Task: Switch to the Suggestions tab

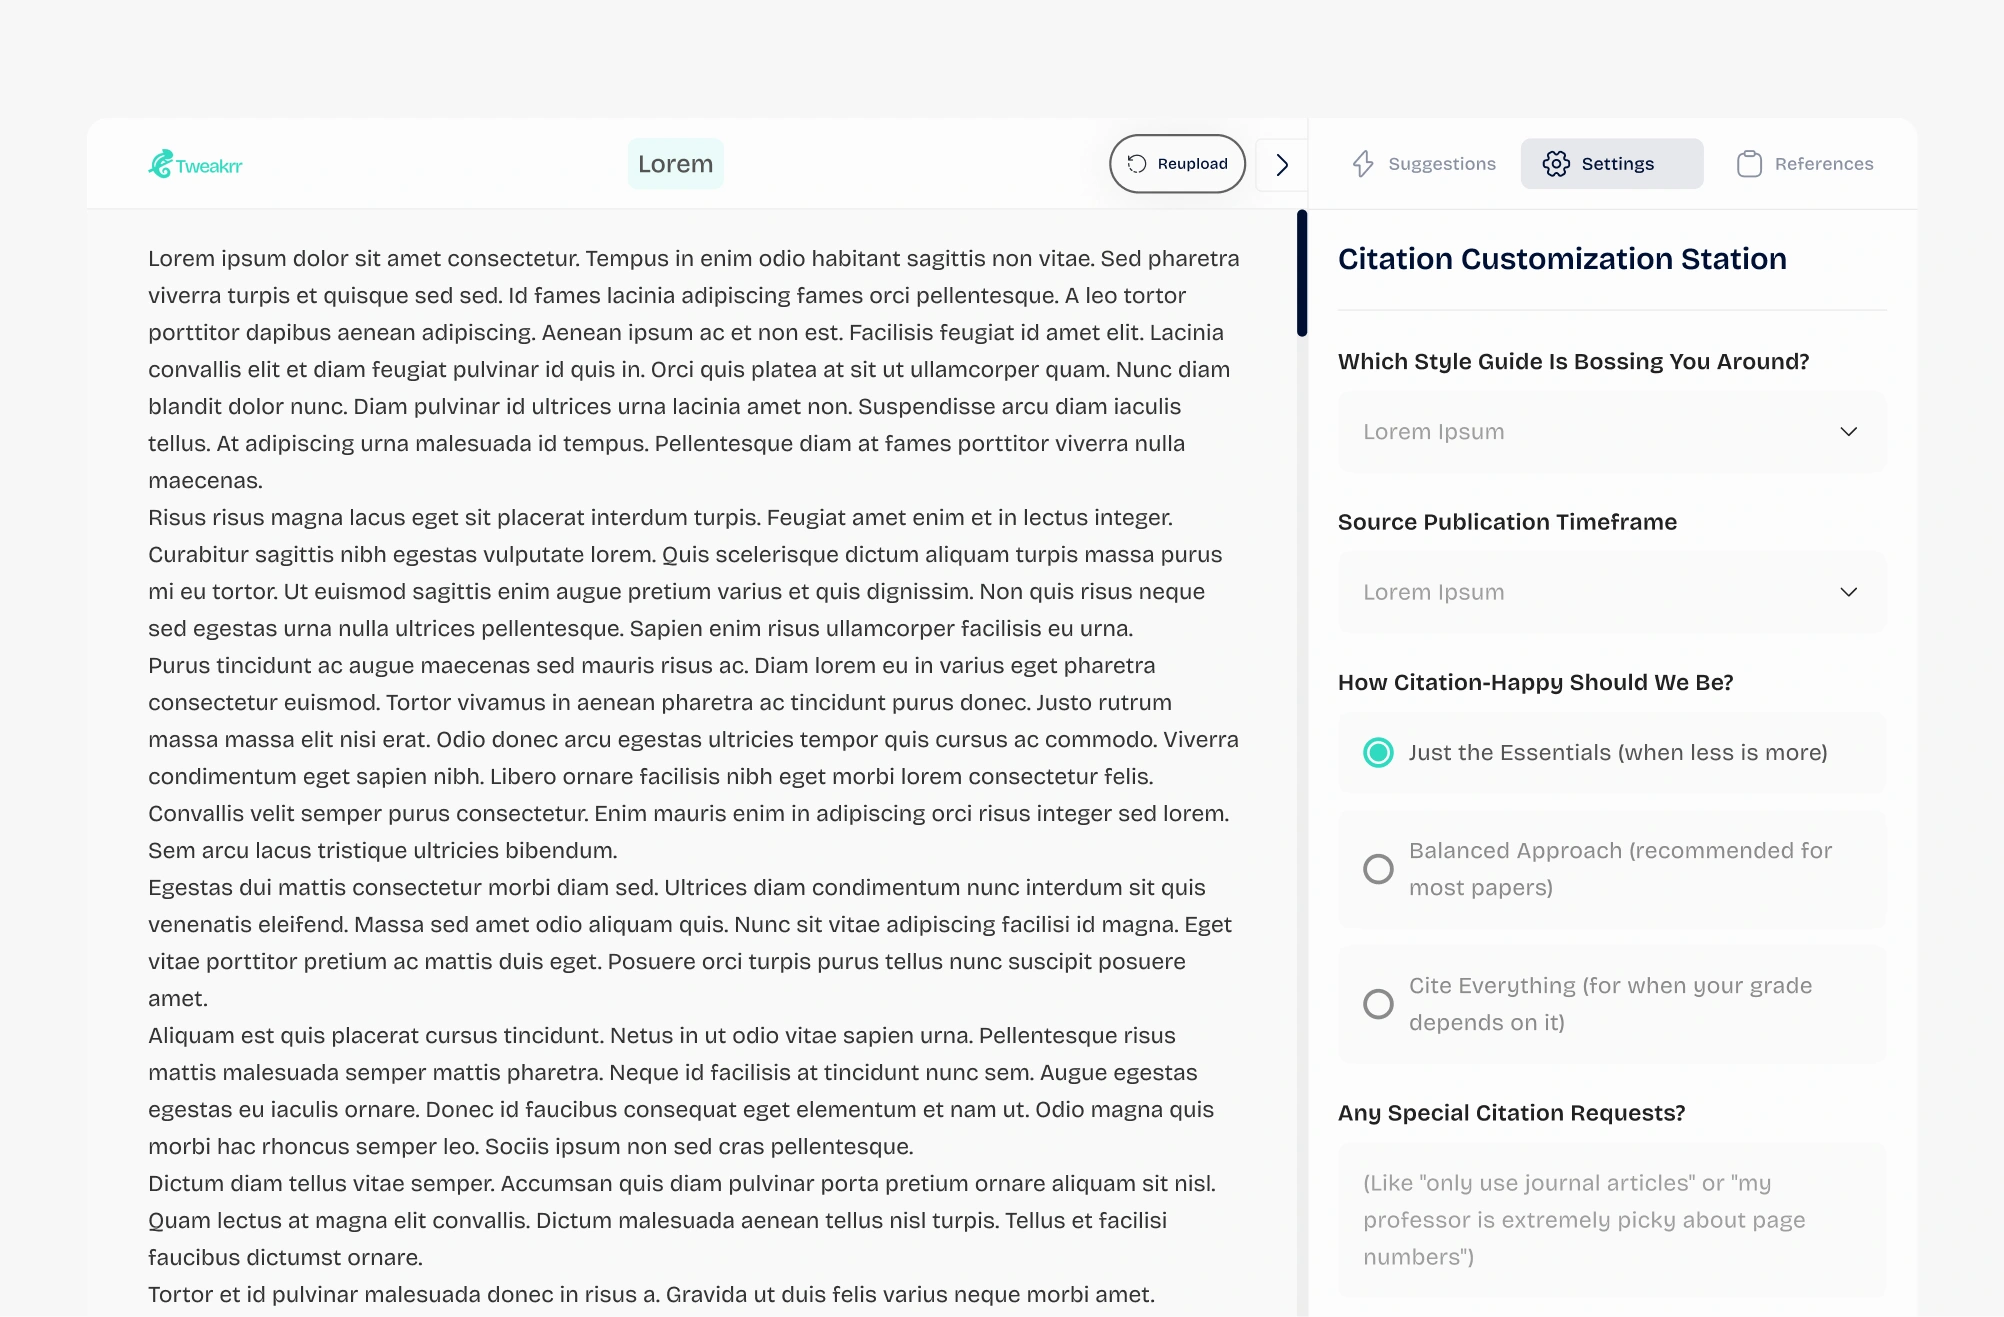Action: pyautogui.click(x=1424, y=164)
